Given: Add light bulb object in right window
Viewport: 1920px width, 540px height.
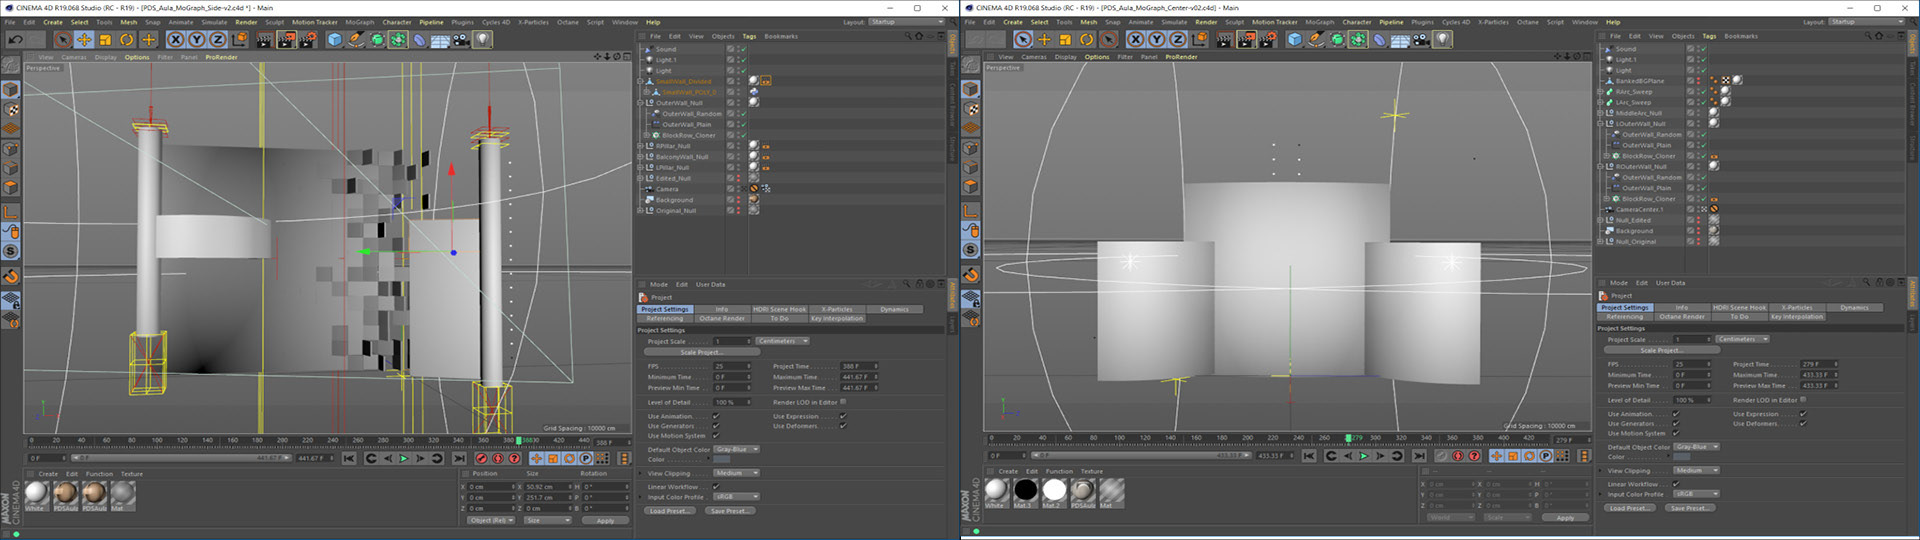Looking at the screenshot, I should [x=1443, y=39].
